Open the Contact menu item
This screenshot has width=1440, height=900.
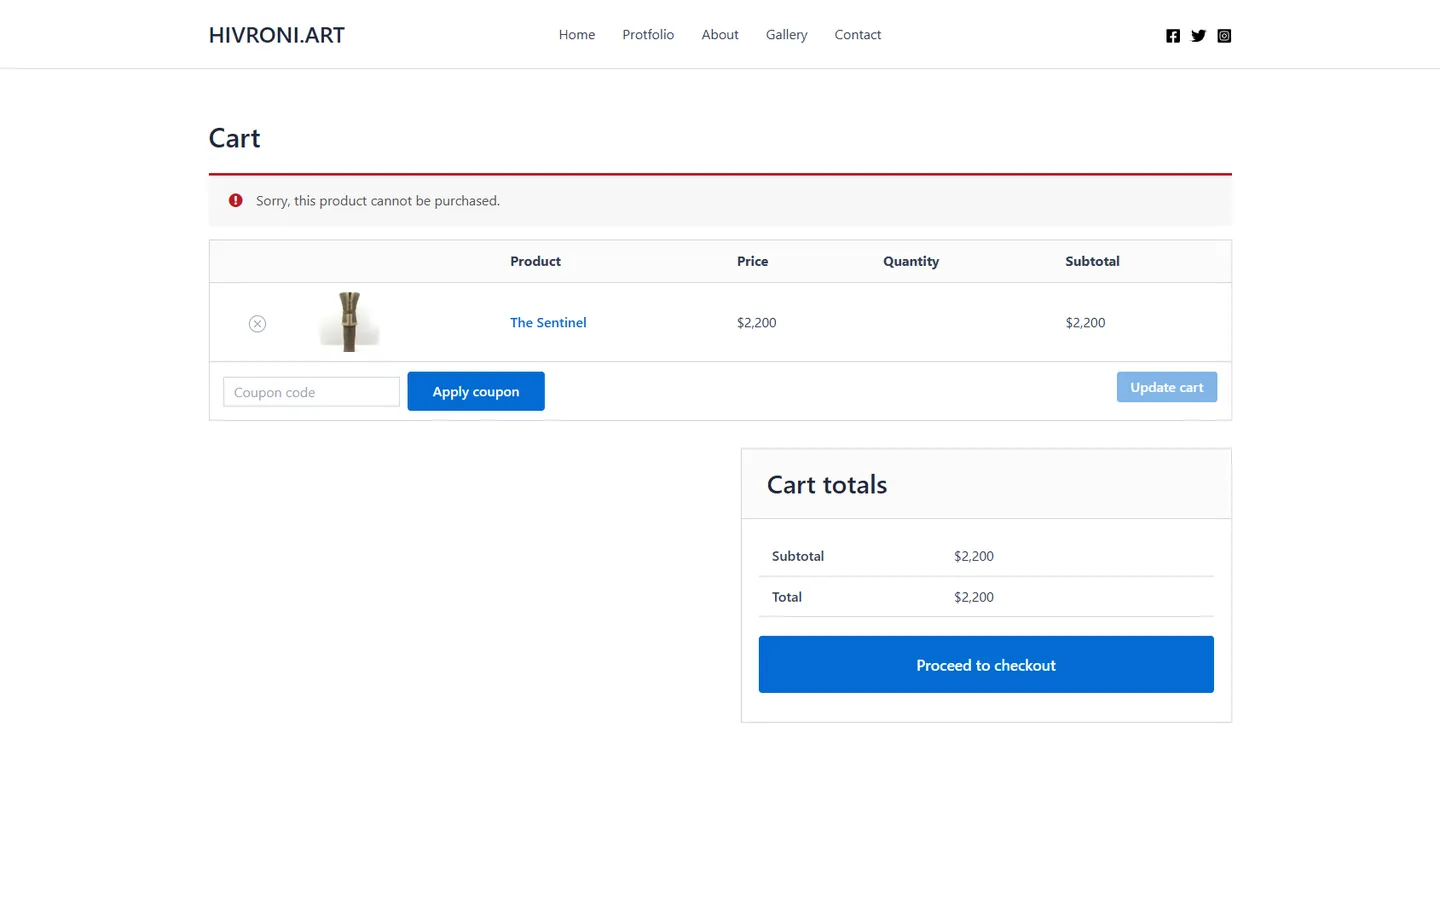[858, 35]
